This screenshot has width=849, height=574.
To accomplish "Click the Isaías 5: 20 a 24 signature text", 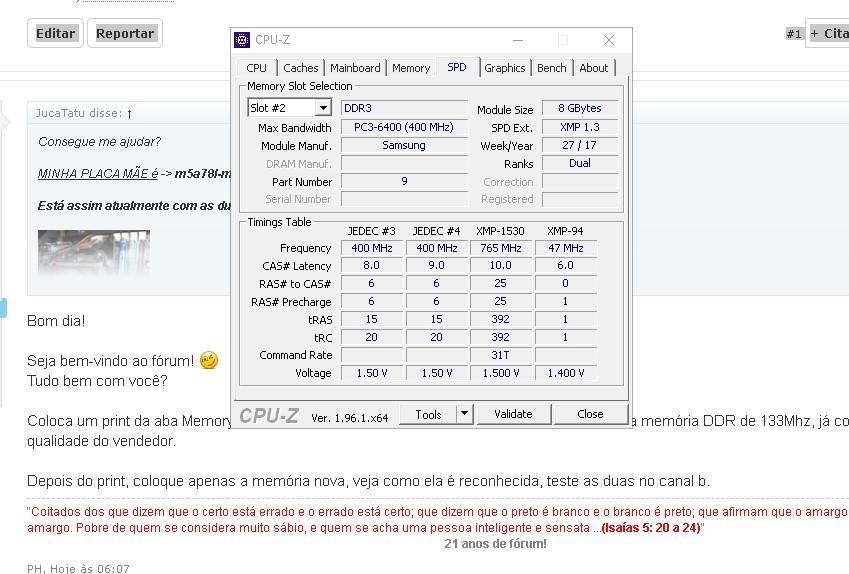I will 651,527.
